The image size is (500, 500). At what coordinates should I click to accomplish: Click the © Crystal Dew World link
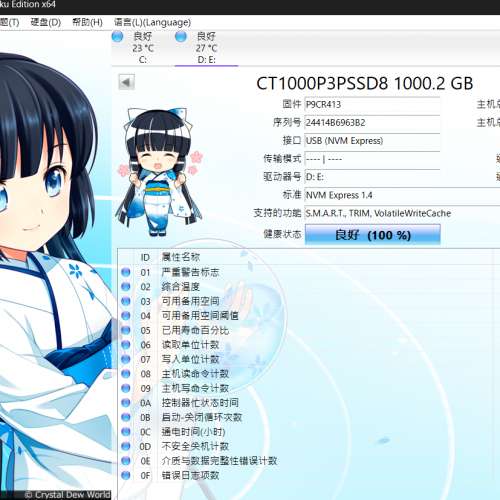(x=68, y=495)
